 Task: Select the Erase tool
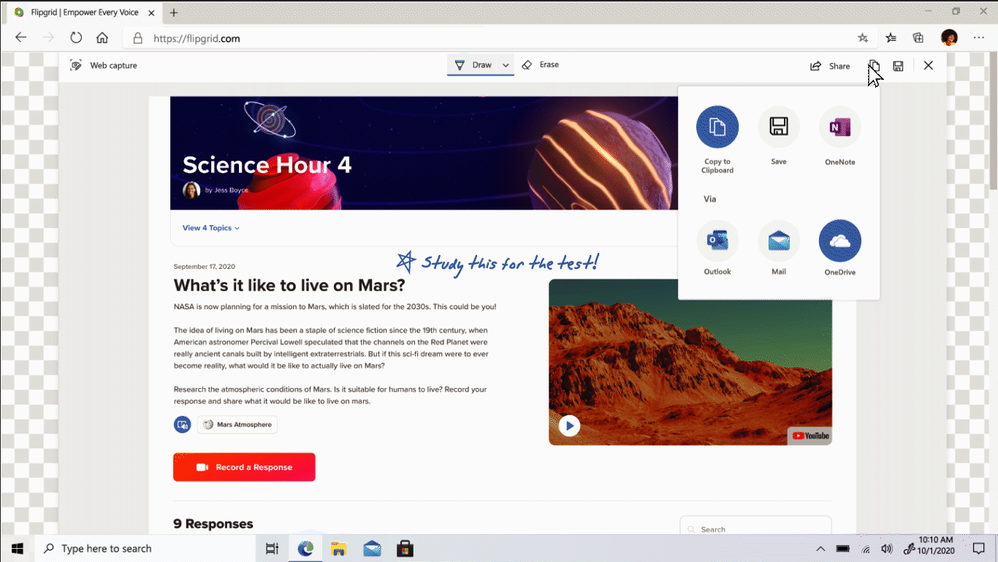click(540, 65)
